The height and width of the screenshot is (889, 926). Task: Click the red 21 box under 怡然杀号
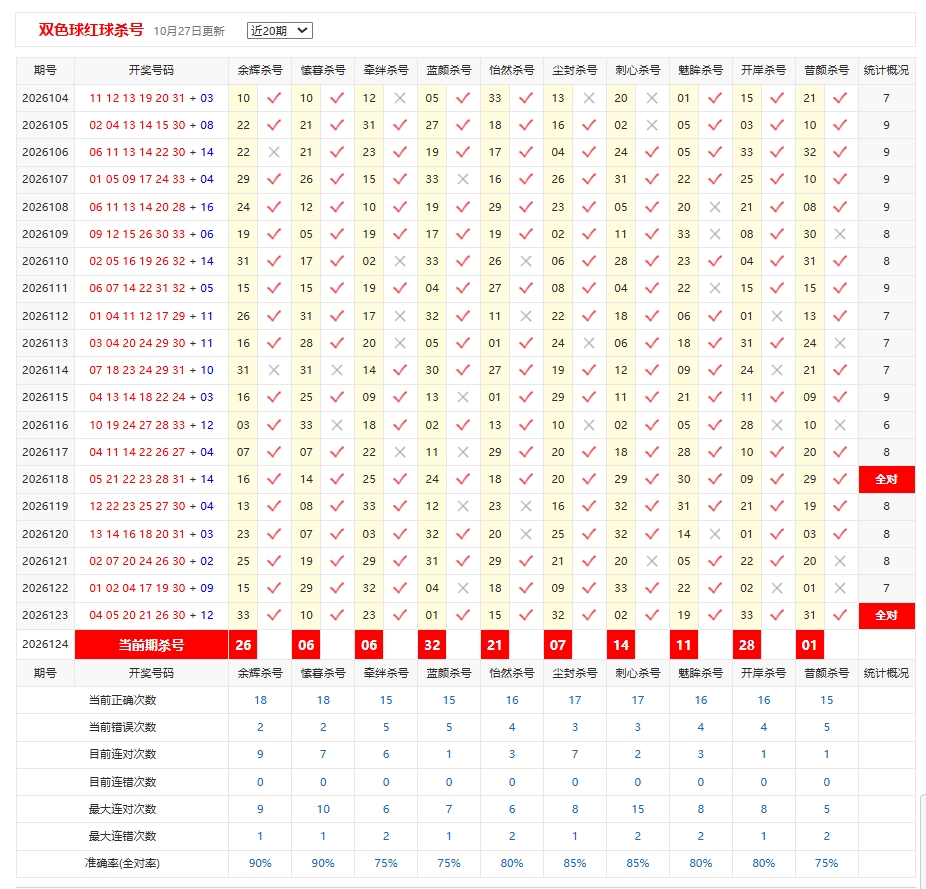tap(495, 644)
